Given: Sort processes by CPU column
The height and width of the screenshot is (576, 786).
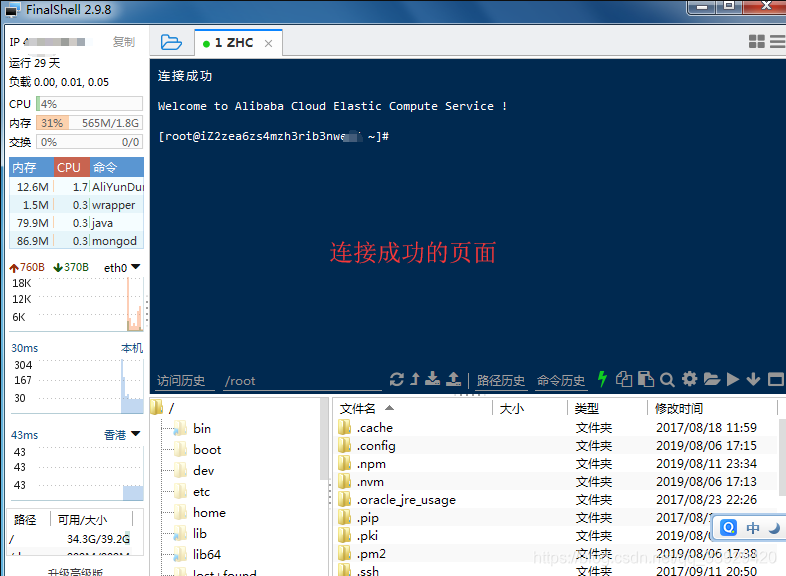Looking at the screenshot, I should (x=72, y=167).
